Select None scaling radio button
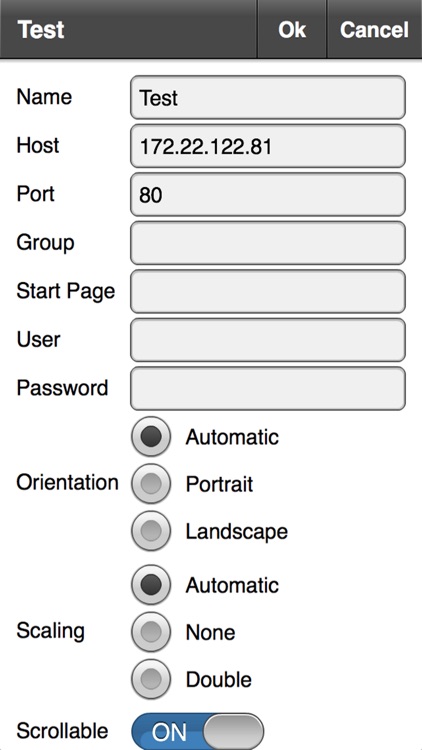422x750 pixels. 151,632
